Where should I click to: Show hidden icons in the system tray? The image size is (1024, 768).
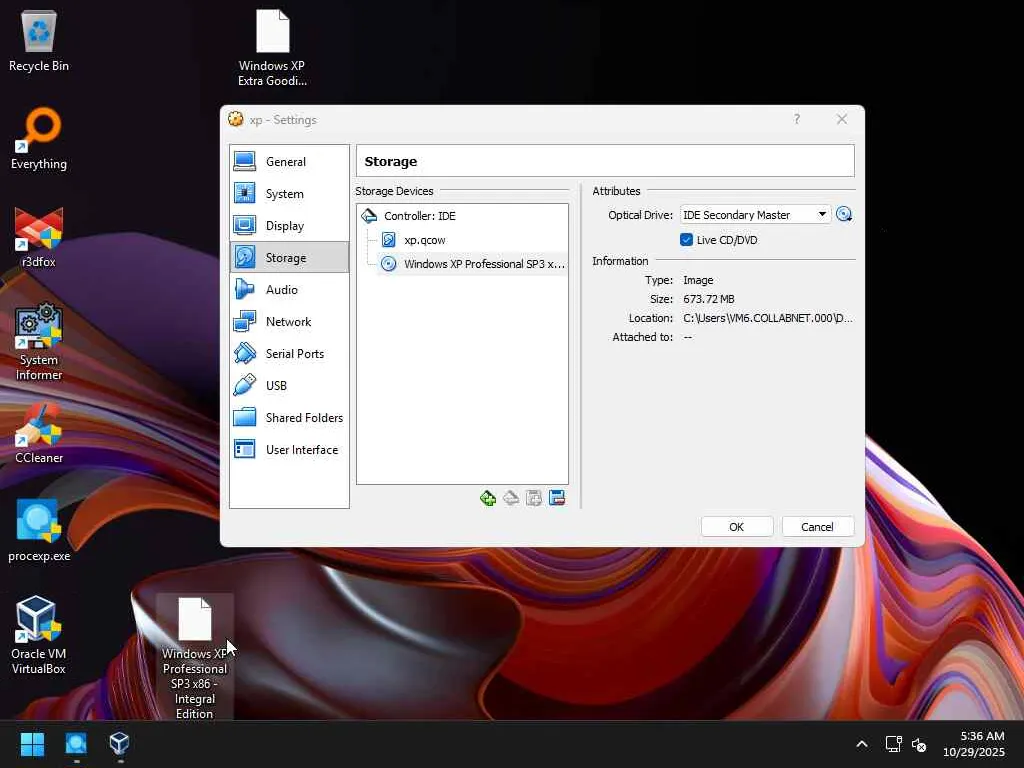(861, 745)
